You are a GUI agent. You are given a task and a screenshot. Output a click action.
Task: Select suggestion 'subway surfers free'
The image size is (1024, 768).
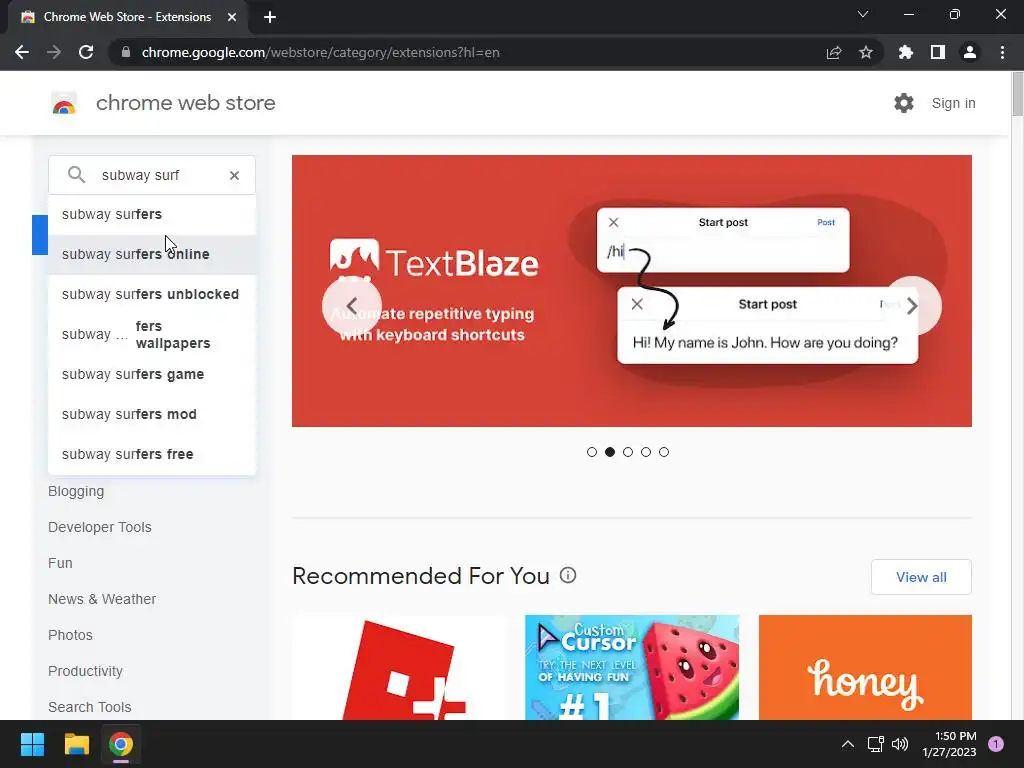coord(152,454)
